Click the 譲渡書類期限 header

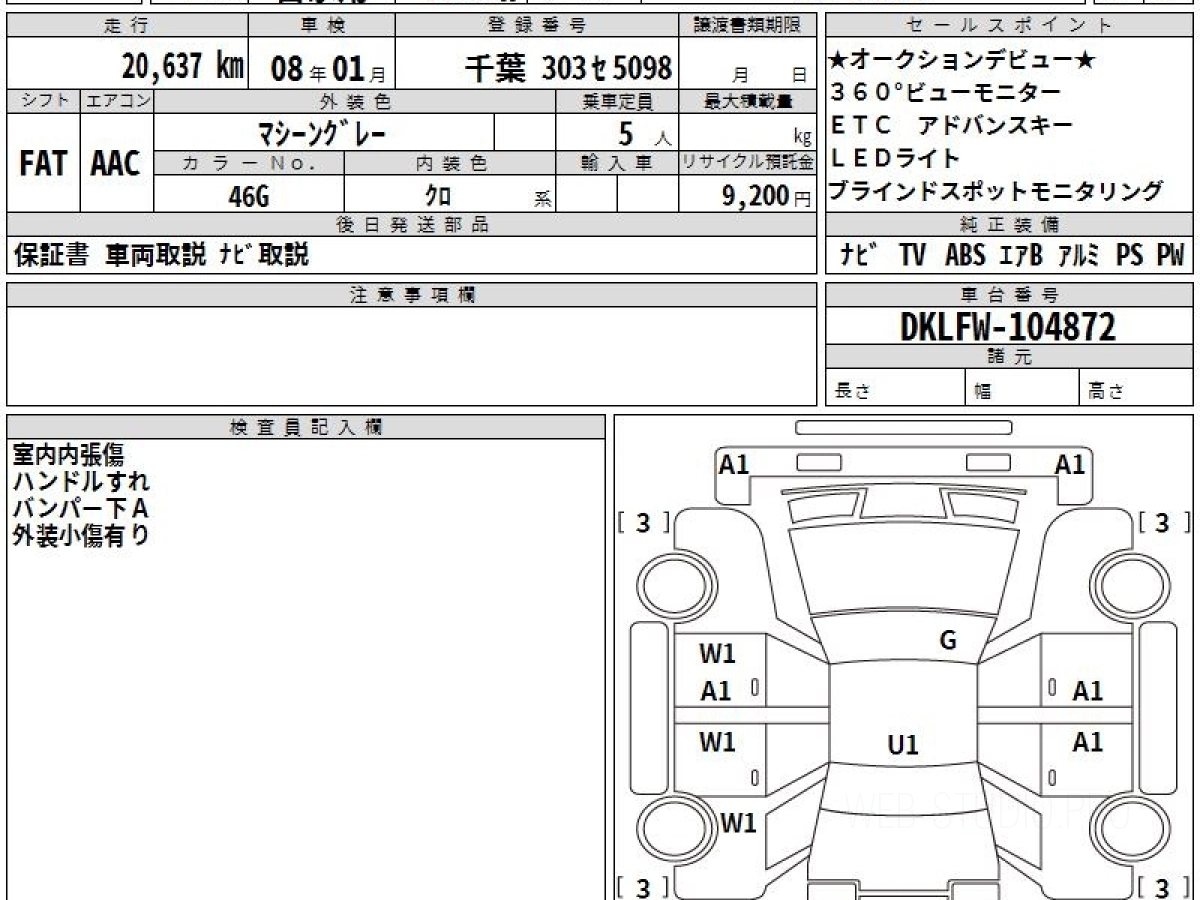pyautogui.click(x=747, y=25)
